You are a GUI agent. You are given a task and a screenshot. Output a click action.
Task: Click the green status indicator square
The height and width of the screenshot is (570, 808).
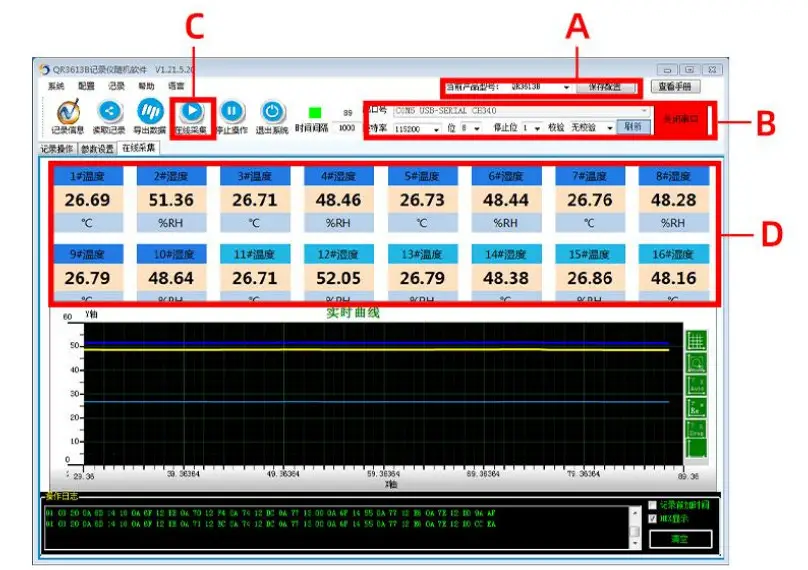(314, 112)
